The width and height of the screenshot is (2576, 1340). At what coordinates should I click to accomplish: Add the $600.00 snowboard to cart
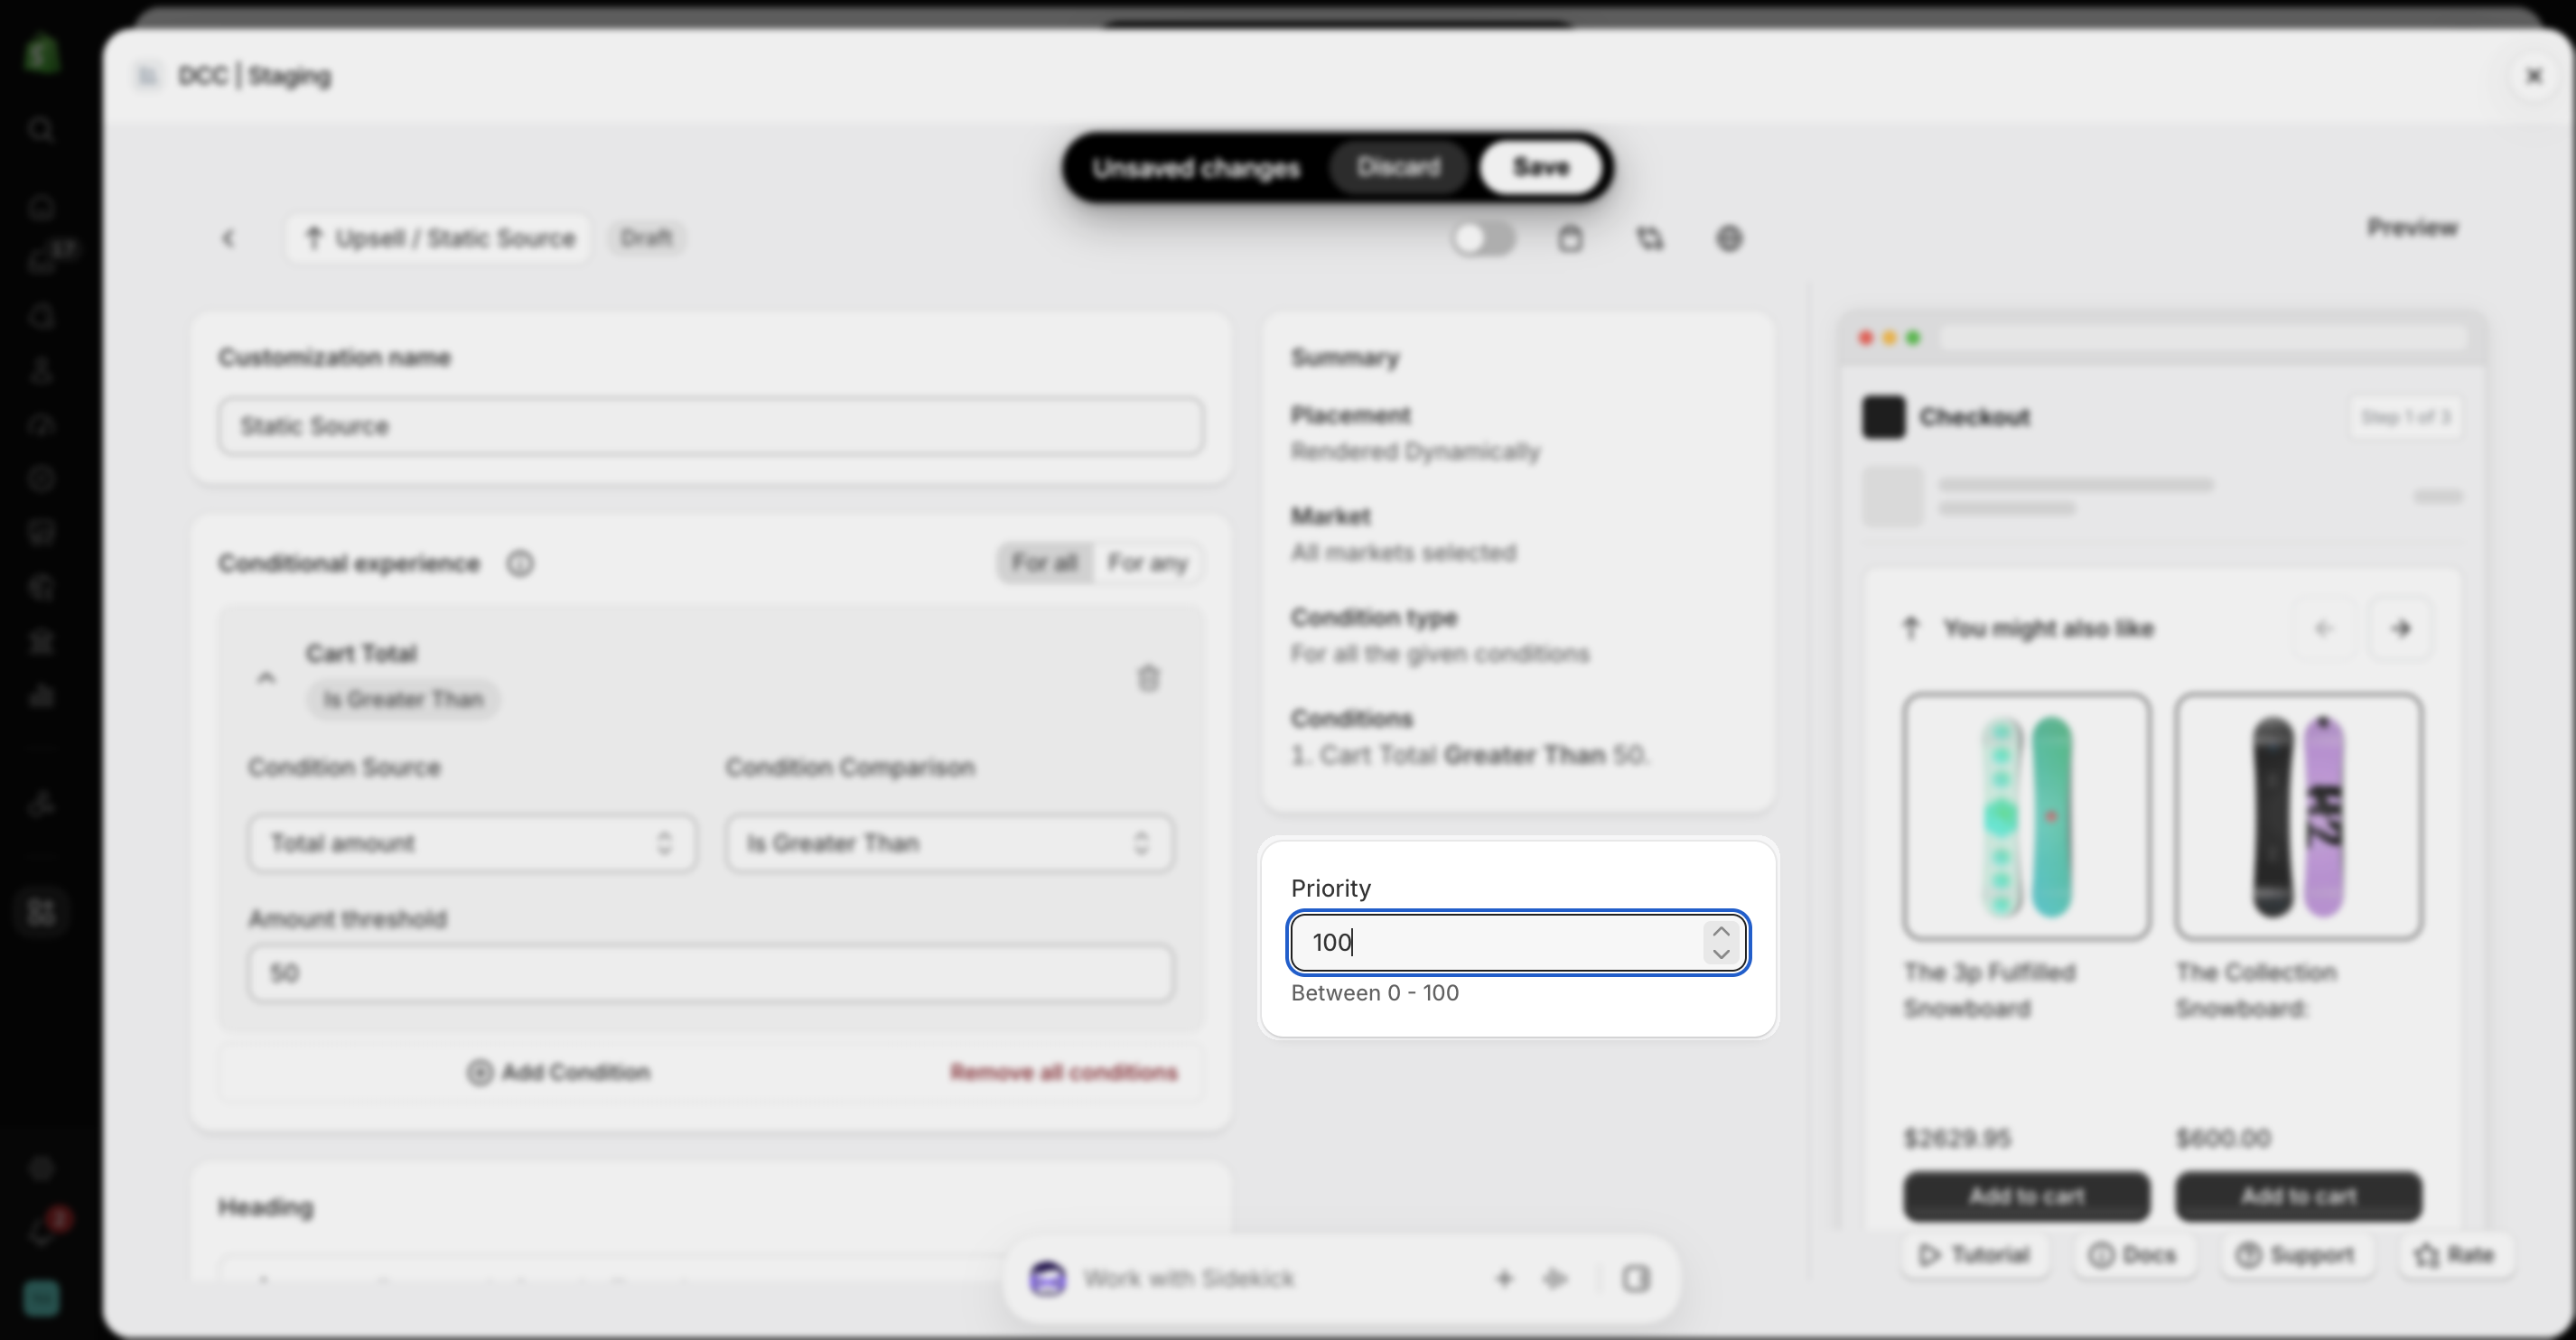2298,1196
